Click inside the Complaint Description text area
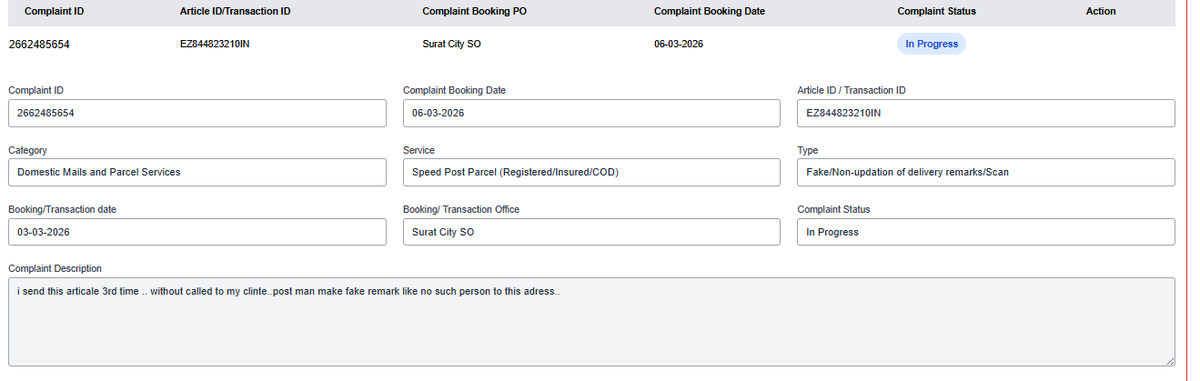The image size is (1200, 381). pos(591,322)
